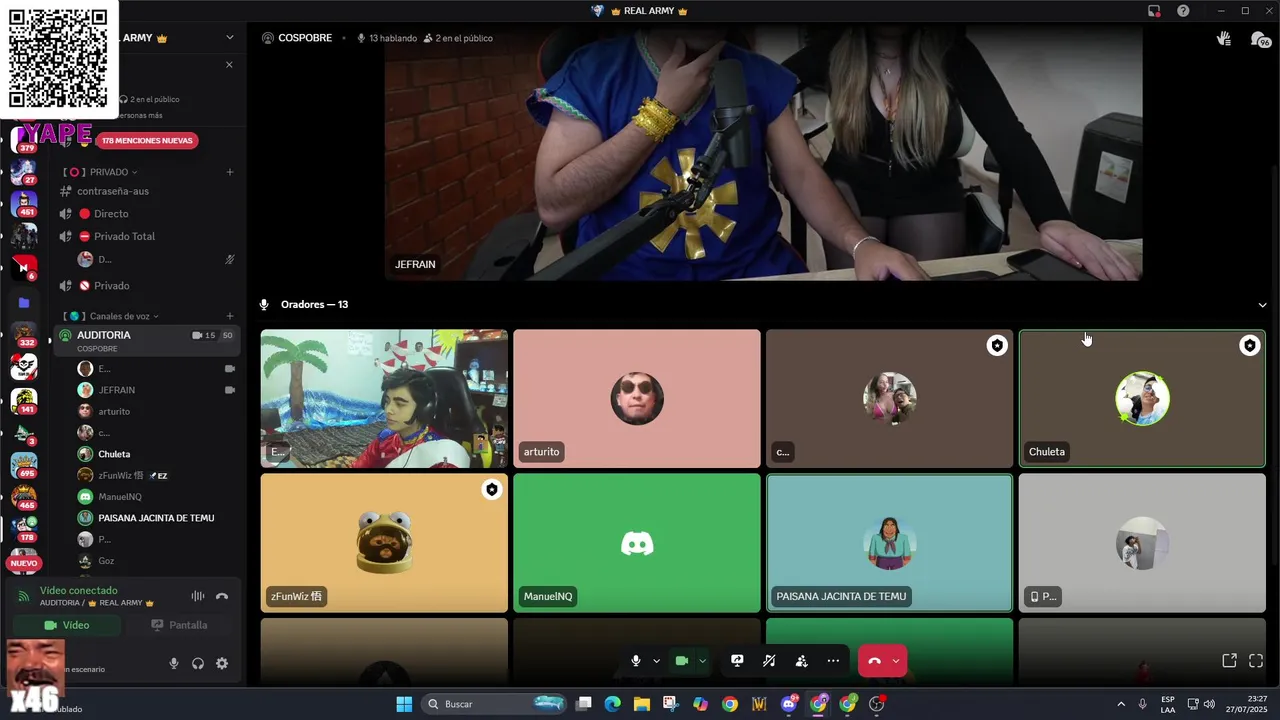The height and width of the screenshot is (720, 1280).
Task: Disconnect using phone icon in voice panel
Action: point(222,596)
